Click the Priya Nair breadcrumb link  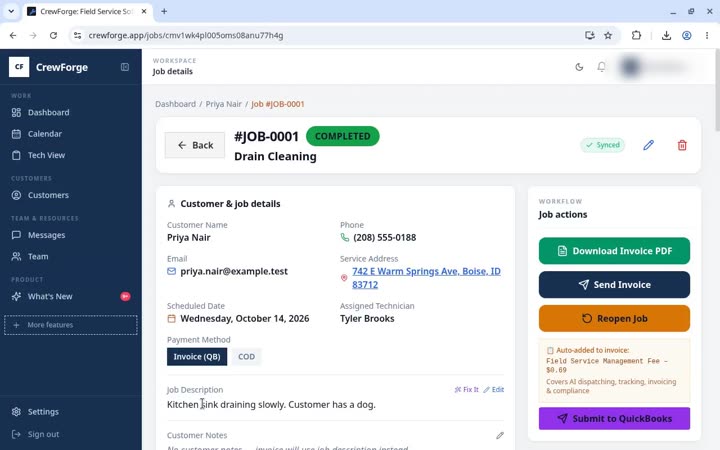(x=224, y=104)
